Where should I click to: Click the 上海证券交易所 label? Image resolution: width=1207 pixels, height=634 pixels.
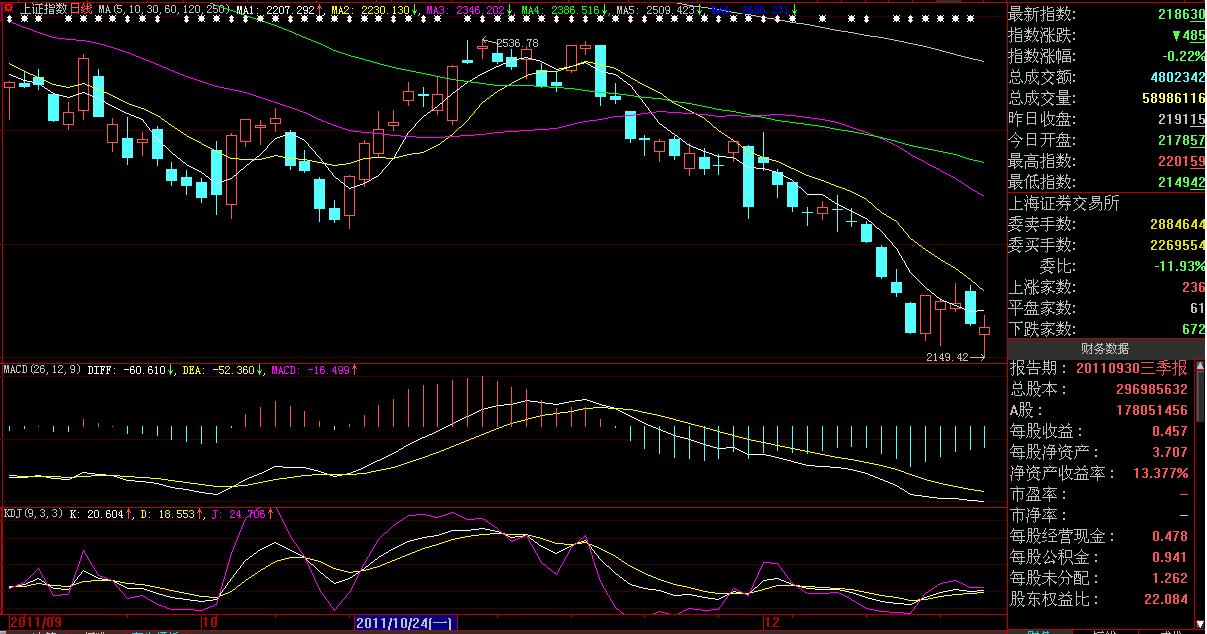1063,203
